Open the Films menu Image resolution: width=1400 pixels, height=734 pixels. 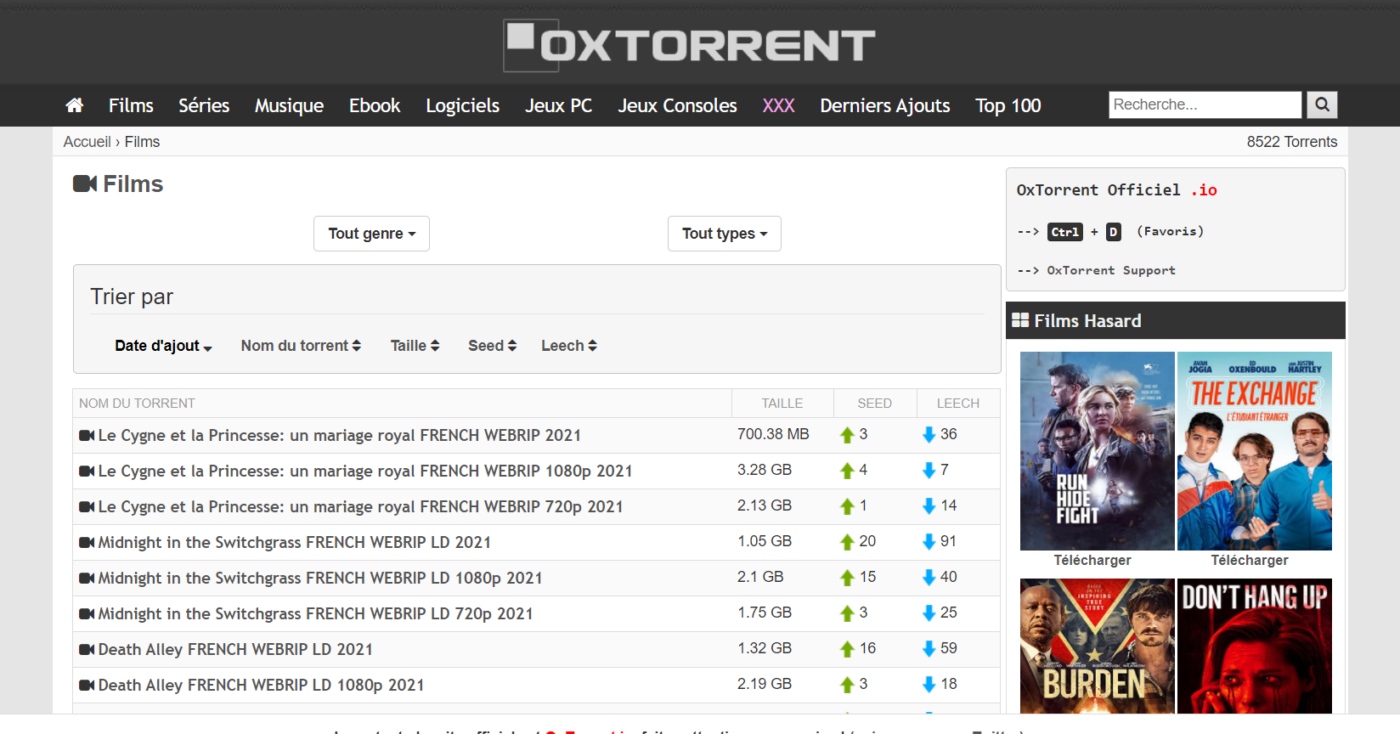point(131,105)
